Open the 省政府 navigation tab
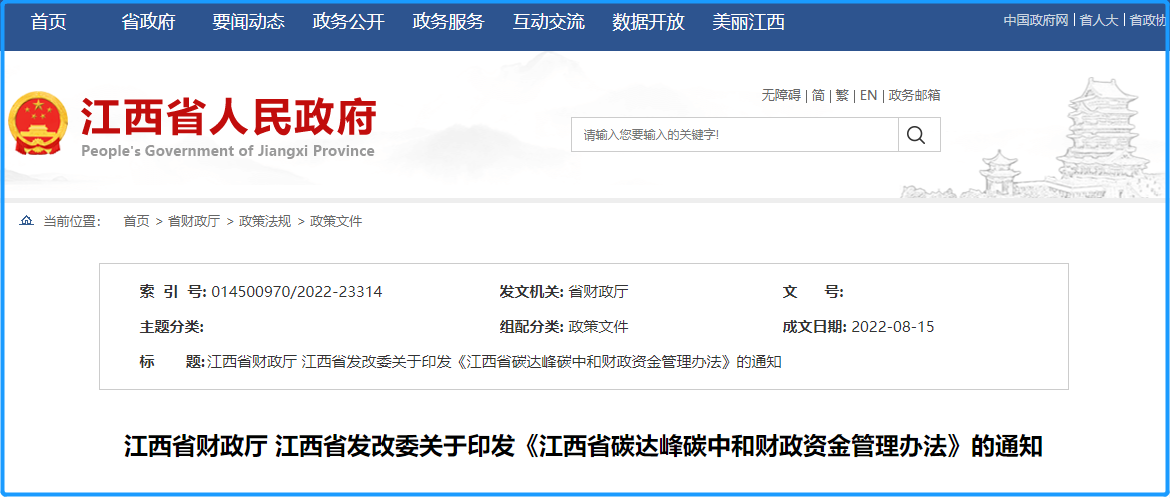The width and height of the screenshot is (1170, 498). click(x=148, y=22)
